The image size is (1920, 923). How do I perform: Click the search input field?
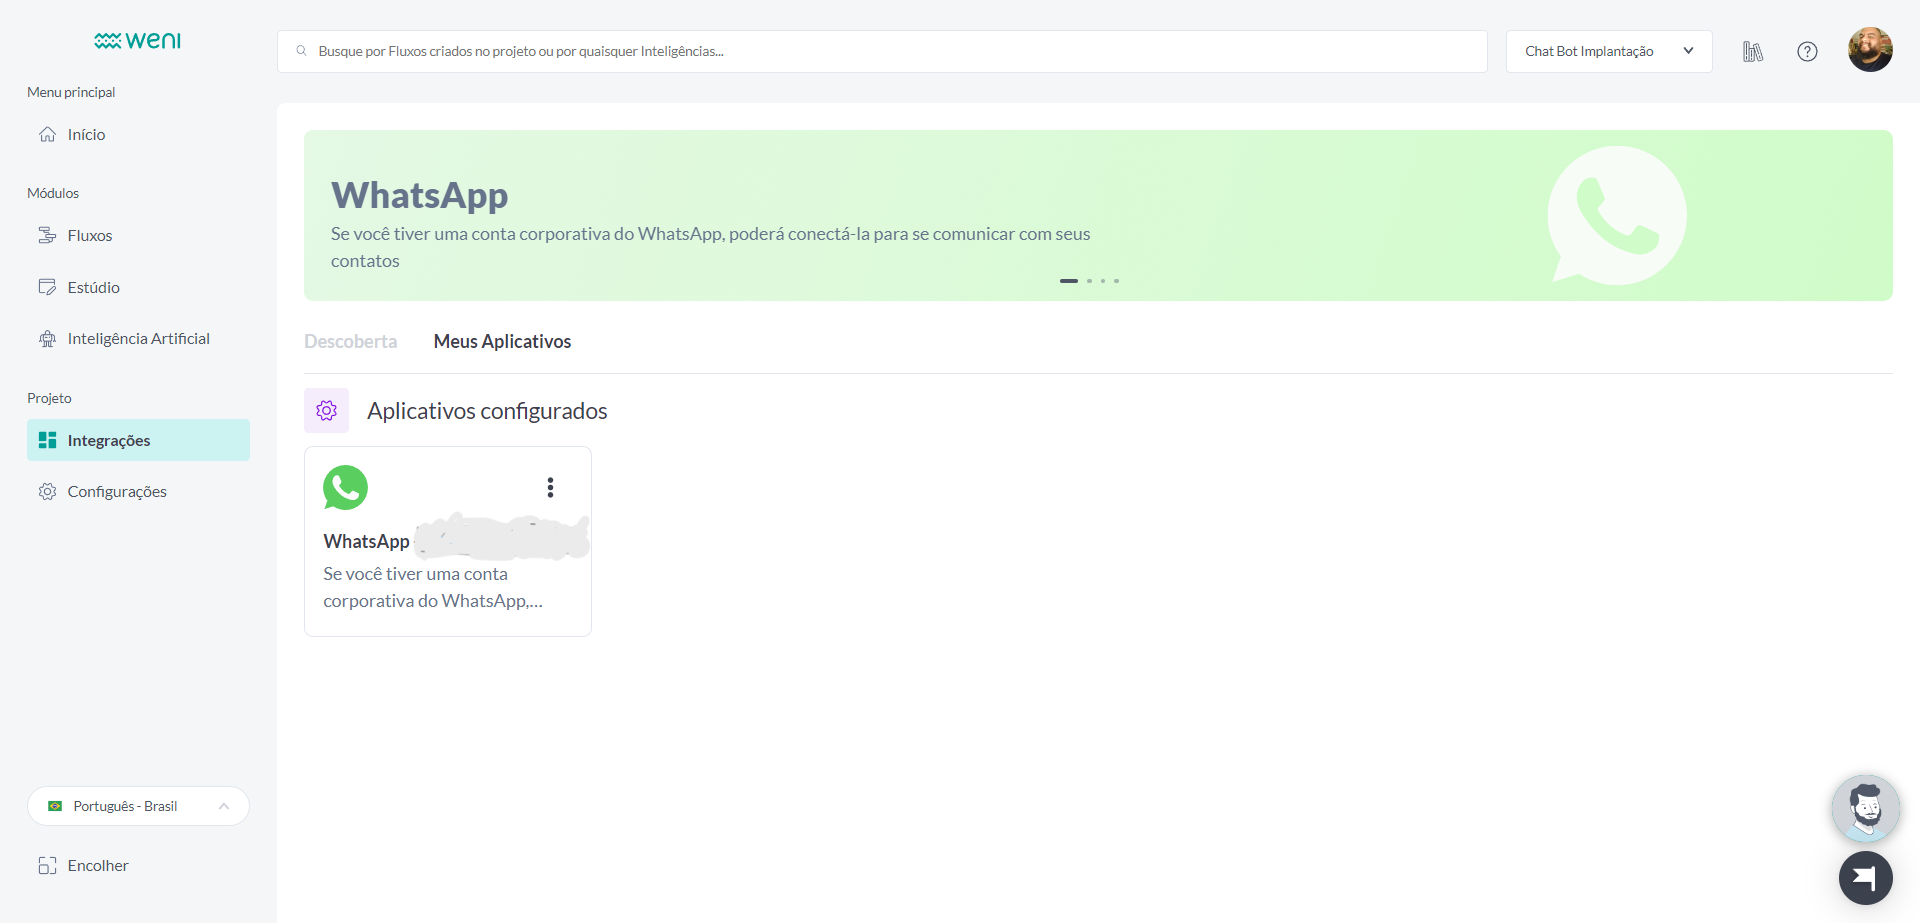coord(880,51)
